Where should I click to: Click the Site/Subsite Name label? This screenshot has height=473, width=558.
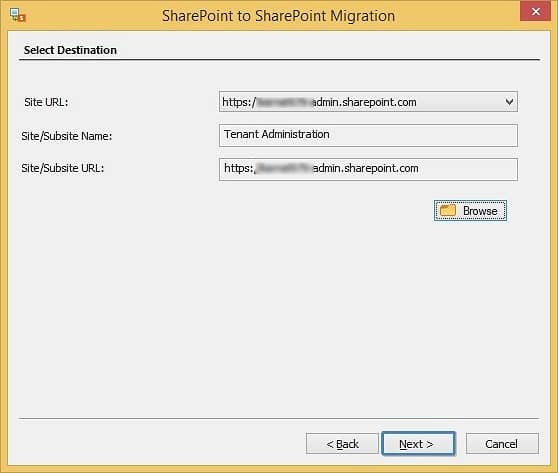pyautogui.click(x=67, y=136)
